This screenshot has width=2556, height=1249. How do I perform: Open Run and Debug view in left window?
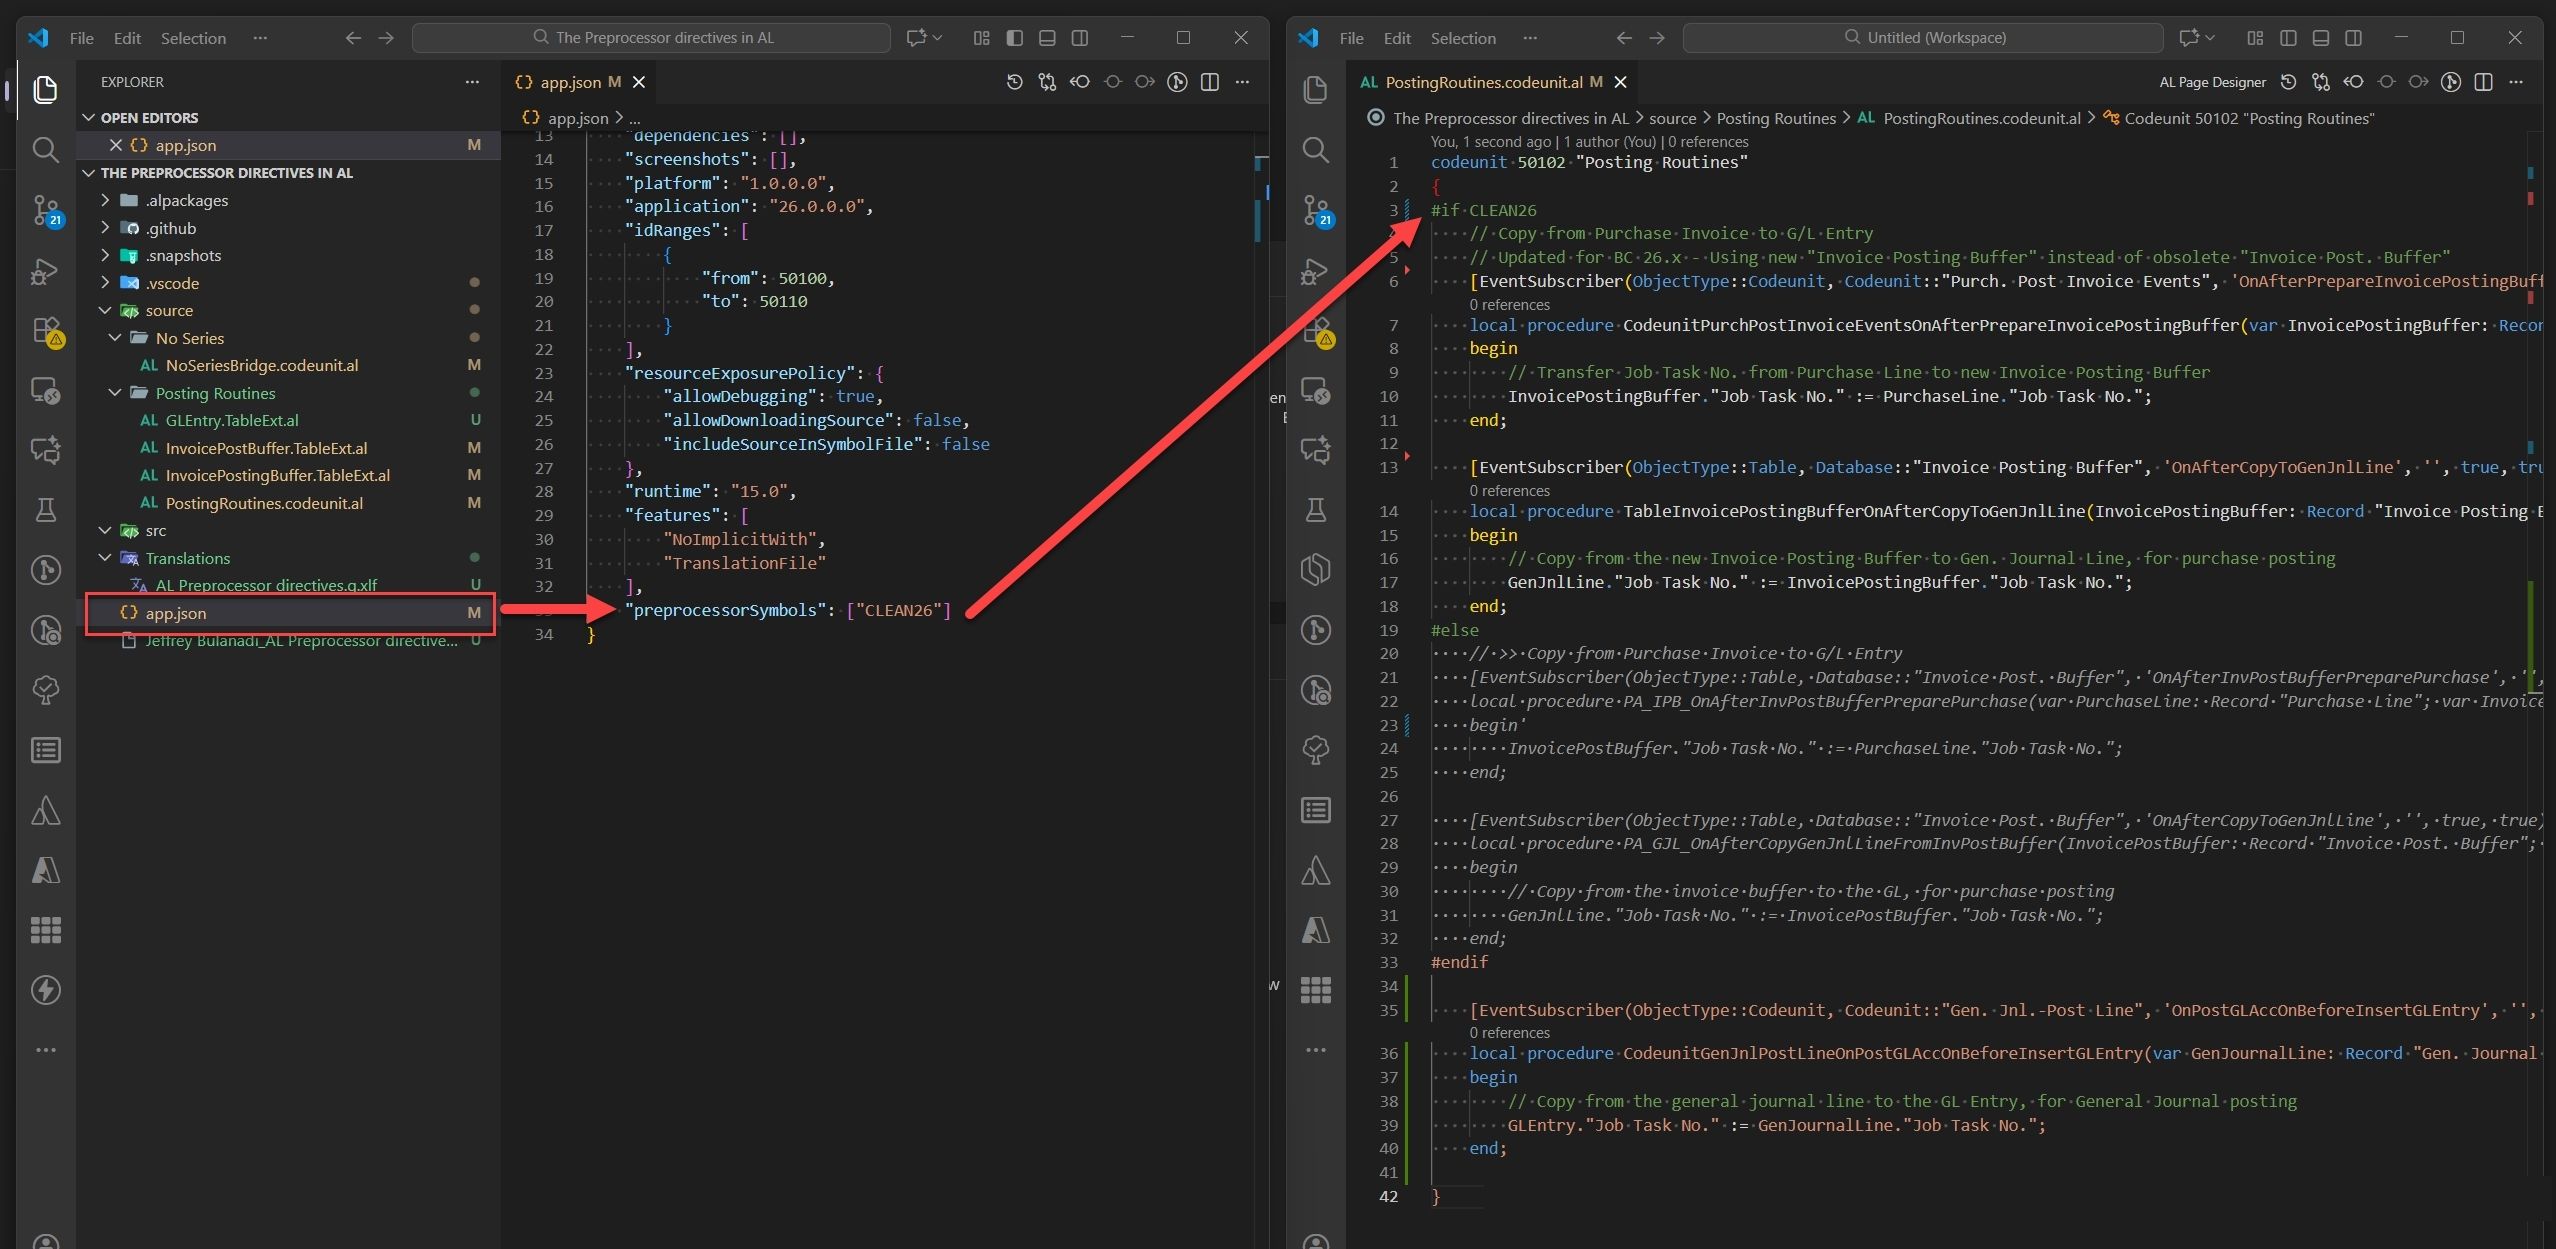(45, 271)
